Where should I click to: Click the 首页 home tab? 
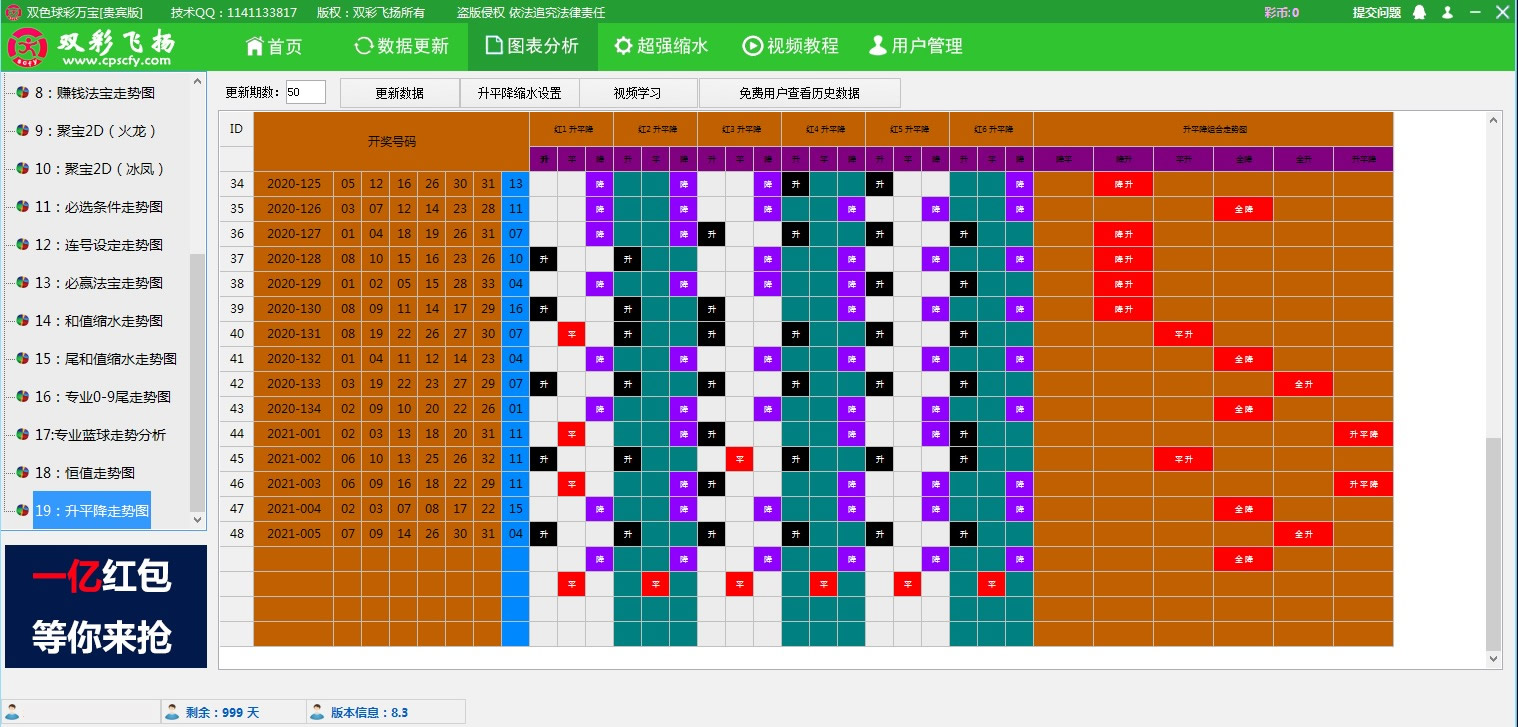tap(273, 46)
